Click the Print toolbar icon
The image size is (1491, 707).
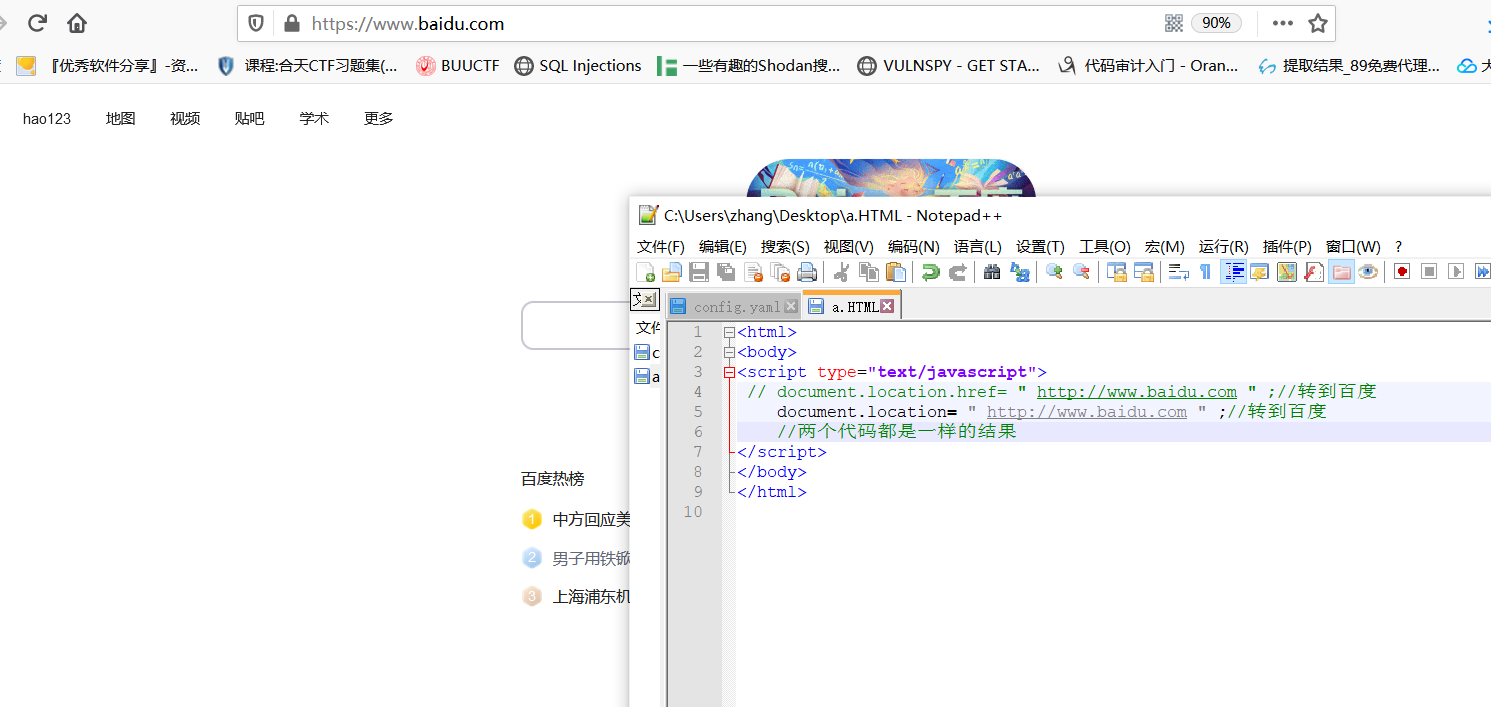807,272
